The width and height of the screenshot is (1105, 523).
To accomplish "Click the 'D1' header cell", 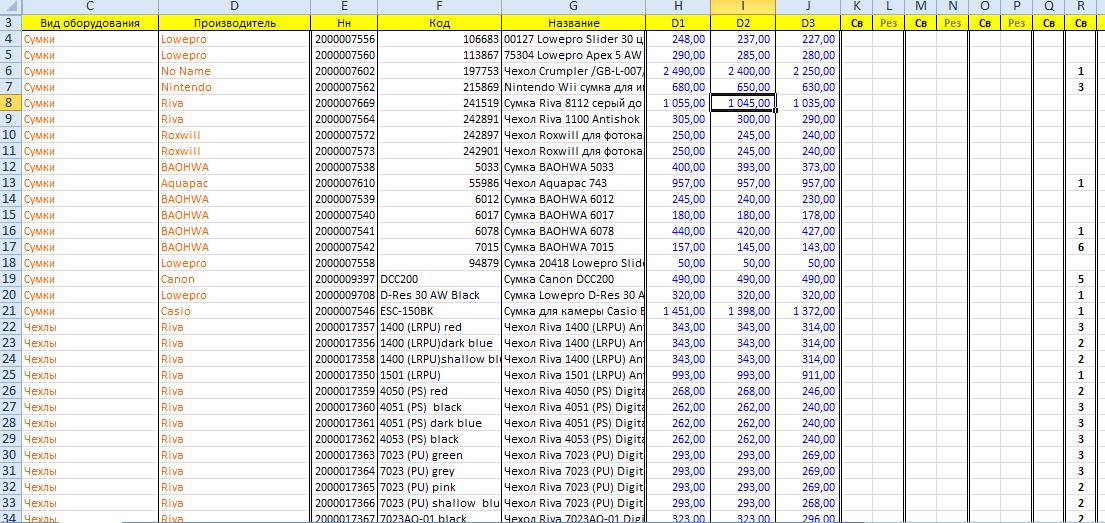I will click(x=677, y=23).
